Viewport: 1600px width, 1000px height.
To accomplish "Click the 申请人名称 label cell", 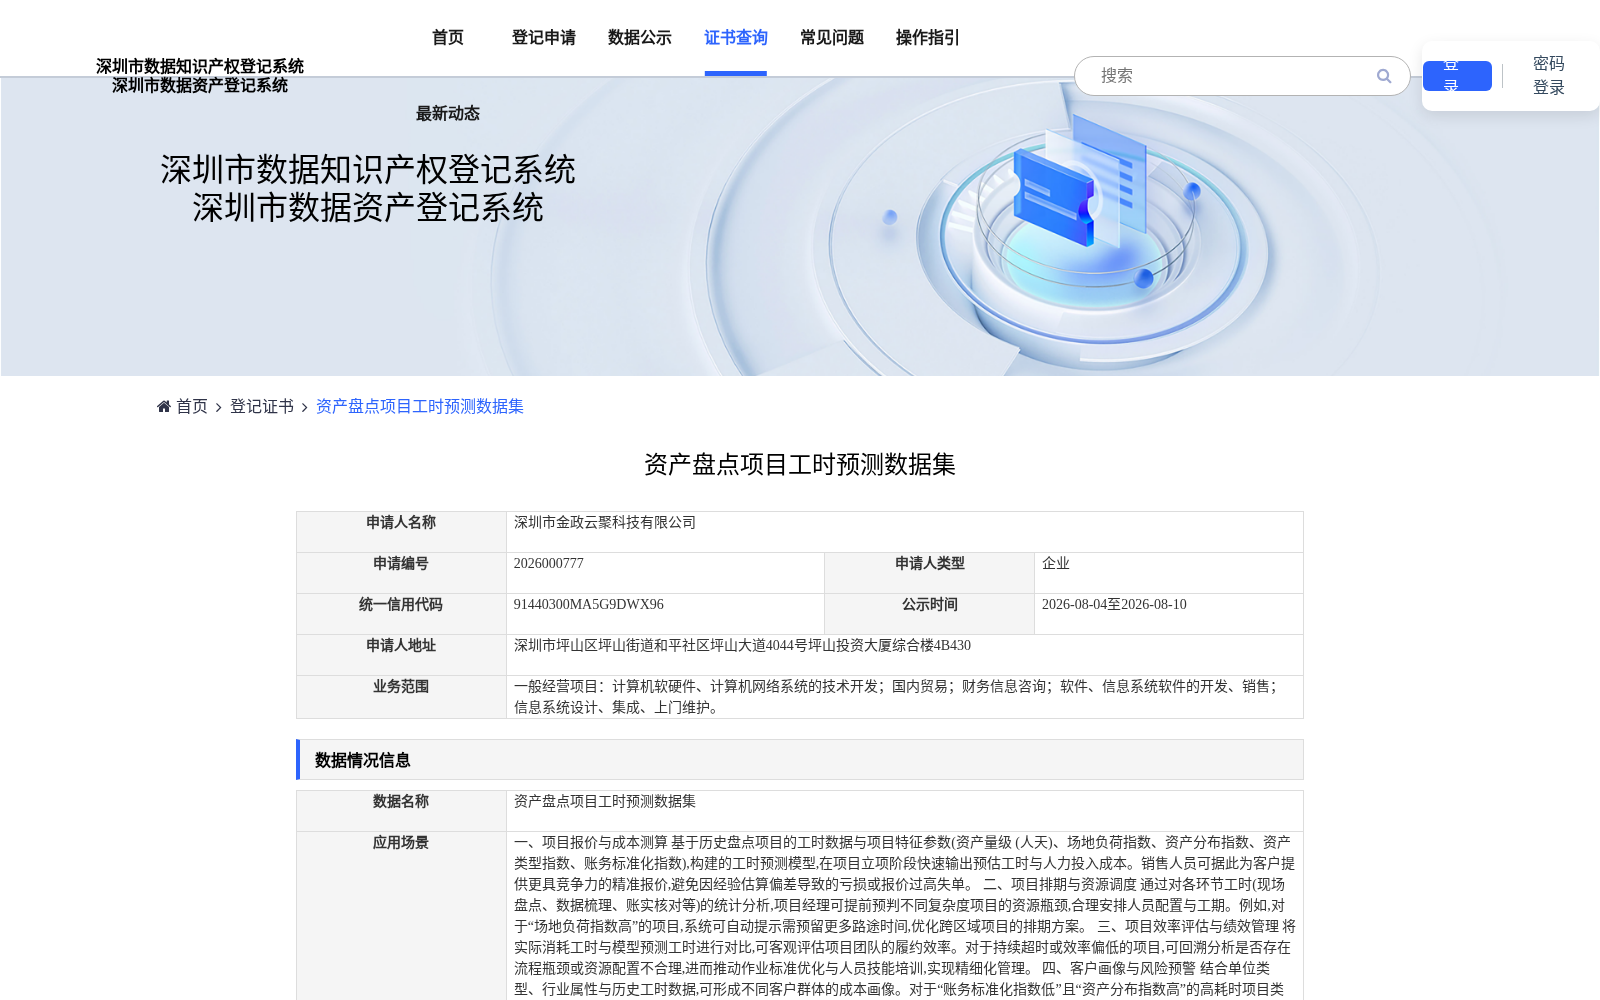I will click(x=401, y=532).
